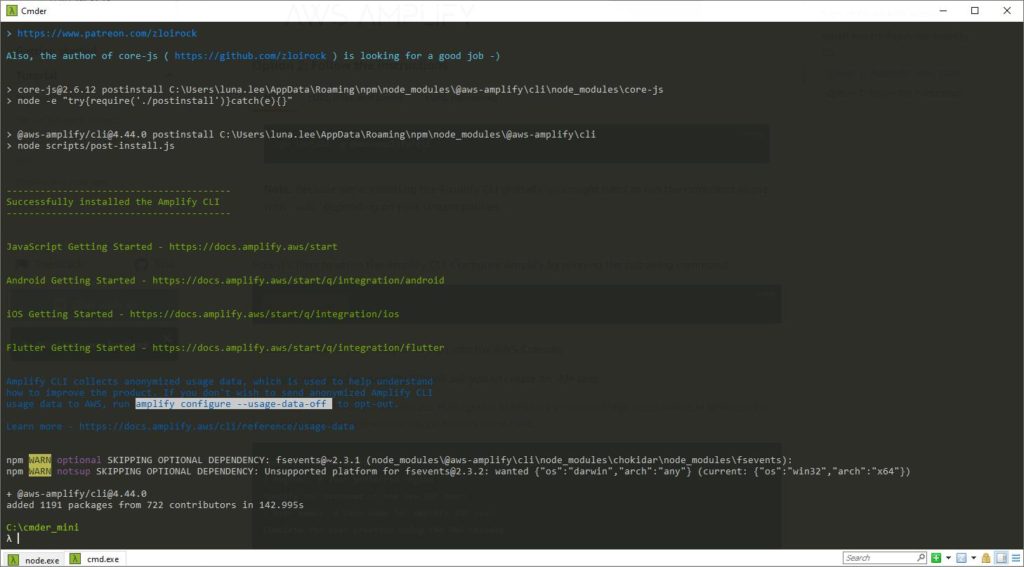Click the lambda prompt input line

click(13, 538)
